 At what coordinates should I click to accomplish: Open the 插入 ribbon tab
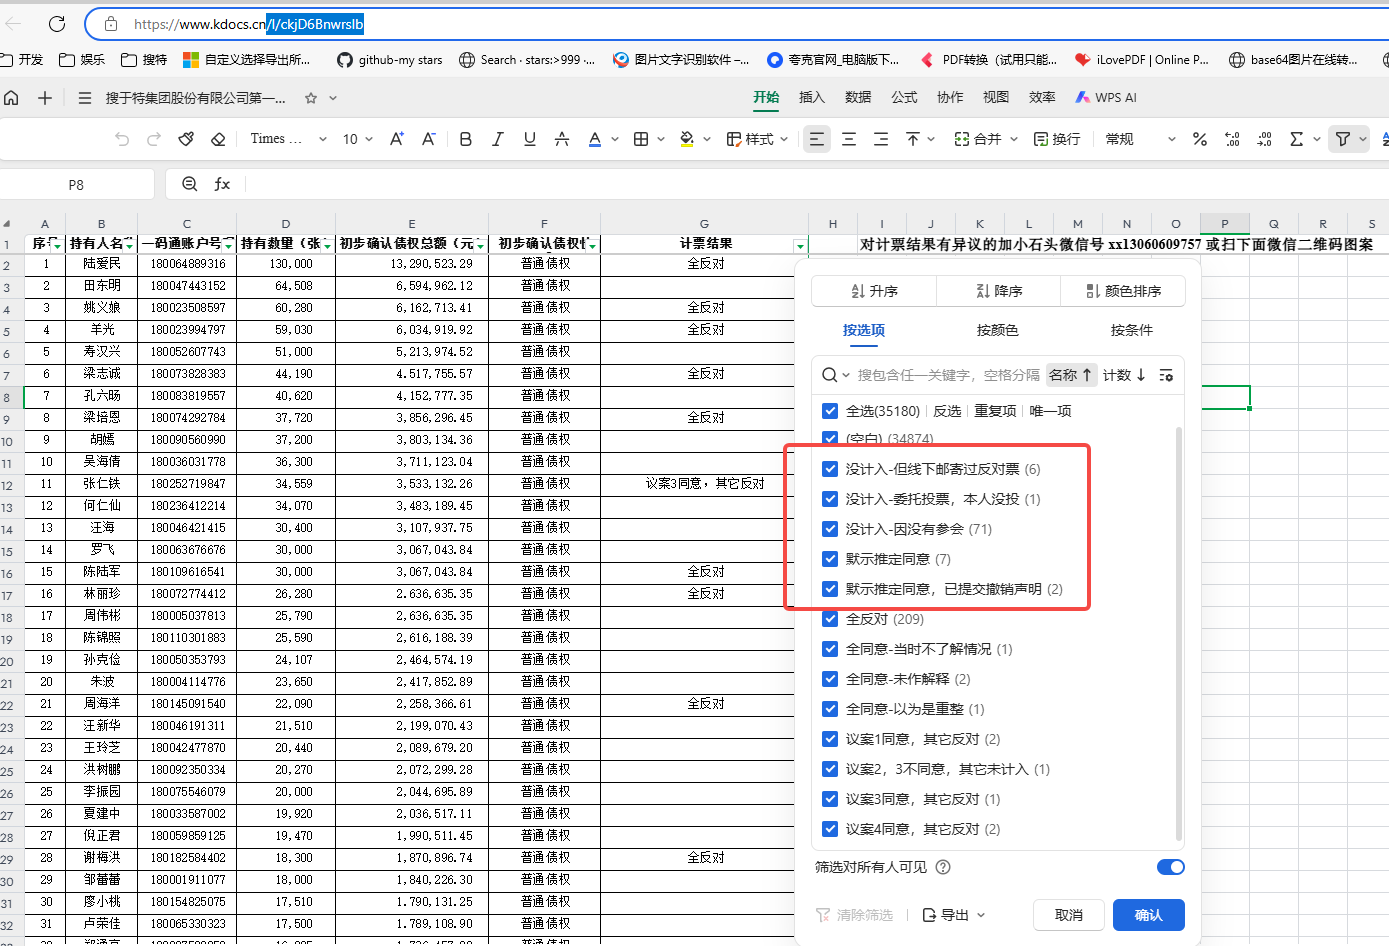click(811, 97)
